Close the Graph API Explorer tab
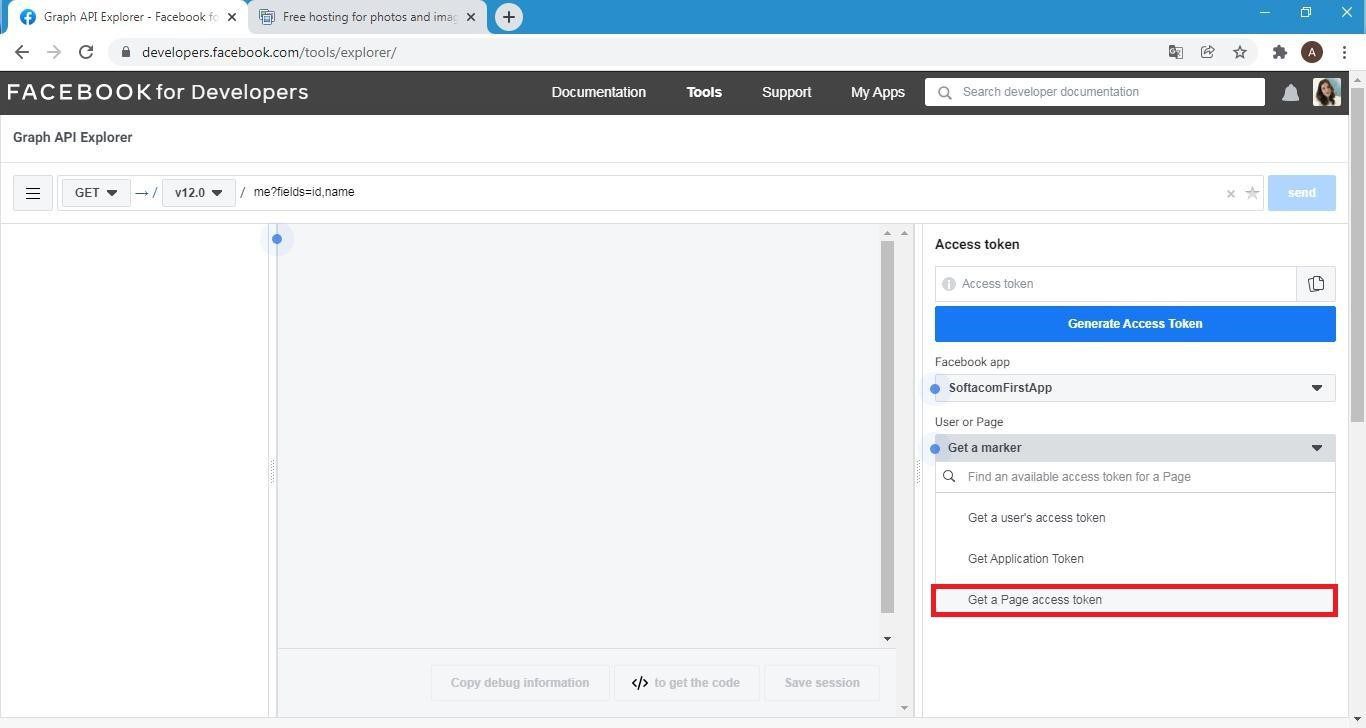The image size is (1366, 728). (232, 17)
